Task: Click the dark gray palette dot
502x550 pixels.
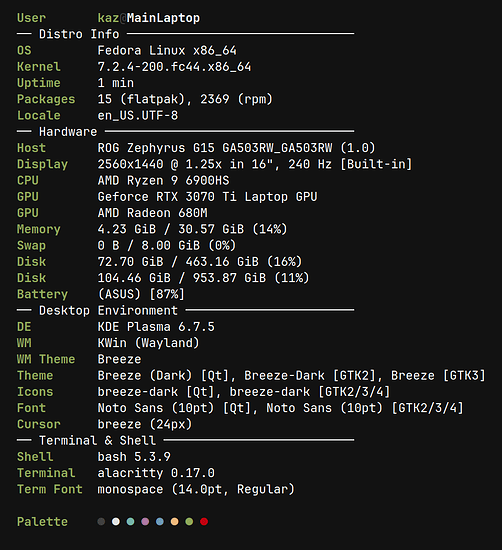Action: (x=101, y=522)
